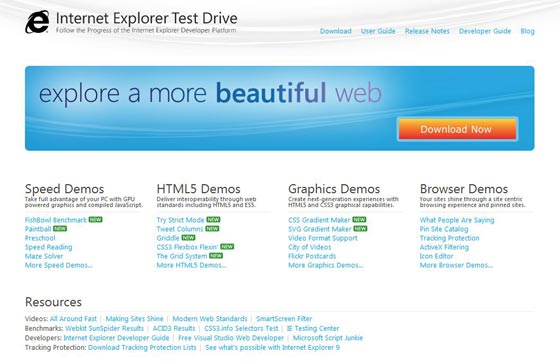Screen dimensions: 560x362
Task: Open the Preschool speed demo
Action: tap(40, 238)
